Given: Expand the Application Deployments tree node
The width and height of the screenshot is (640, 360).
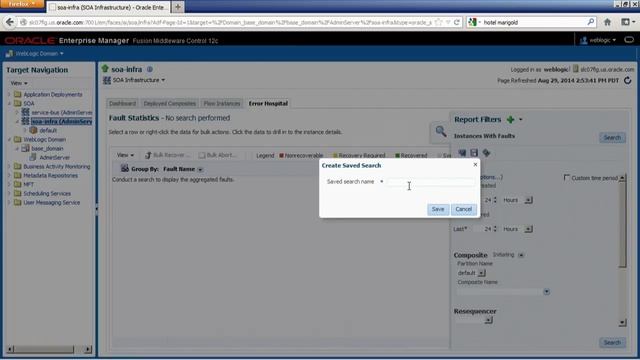Looking at the screenshot, I should click(9, 94).
